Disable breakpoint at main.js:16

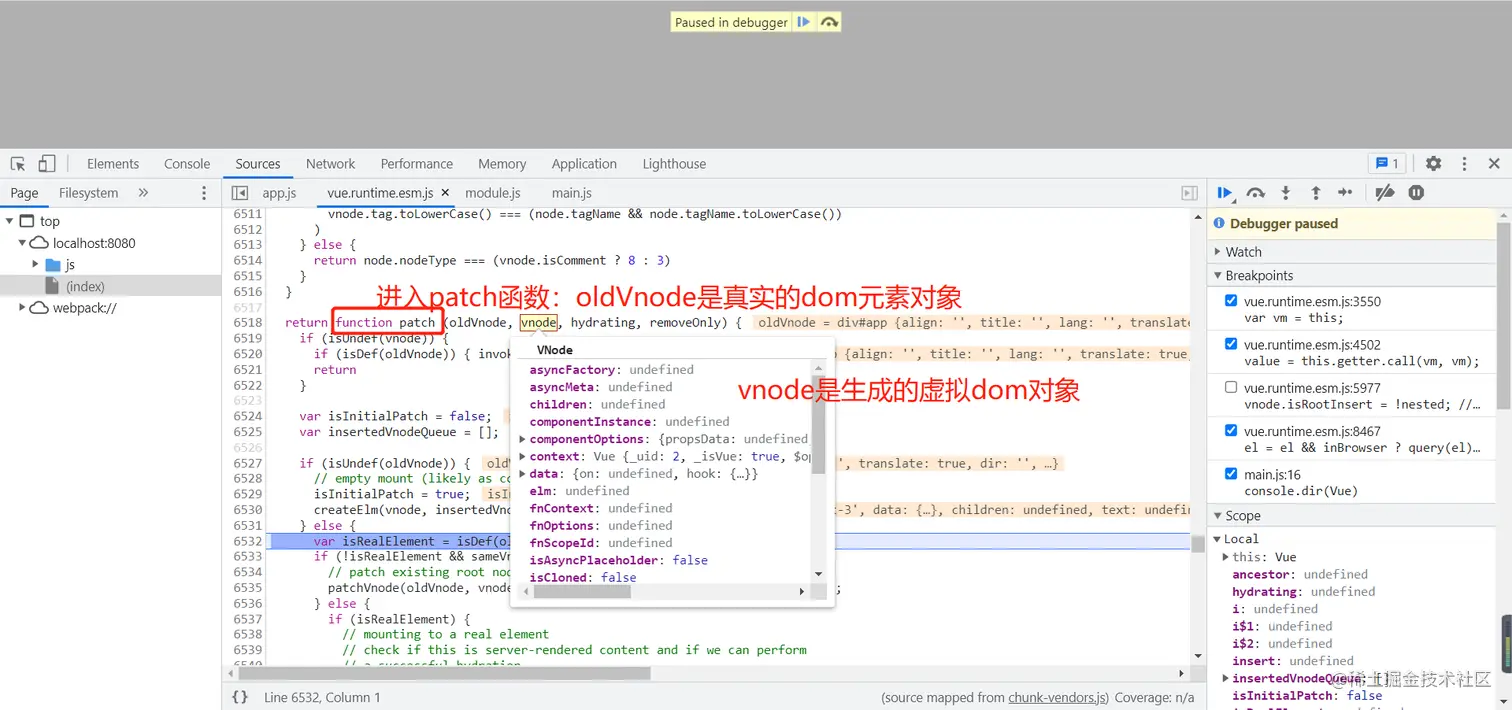tap(1231, 474)
